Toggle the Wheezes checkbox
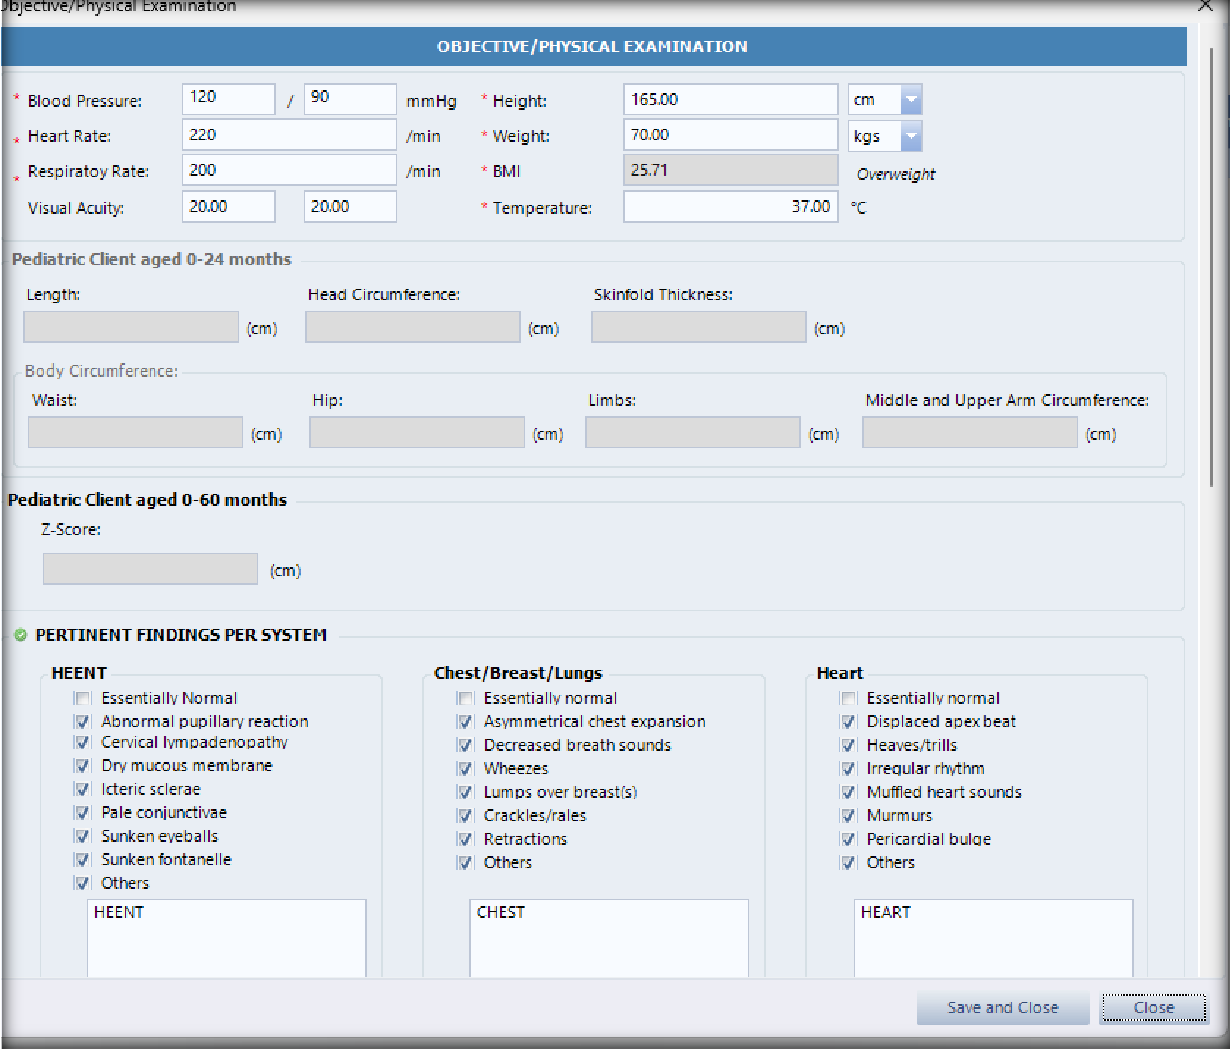Image resolution: width=1230 pixels, height=1049 pixels. (465, 769)
